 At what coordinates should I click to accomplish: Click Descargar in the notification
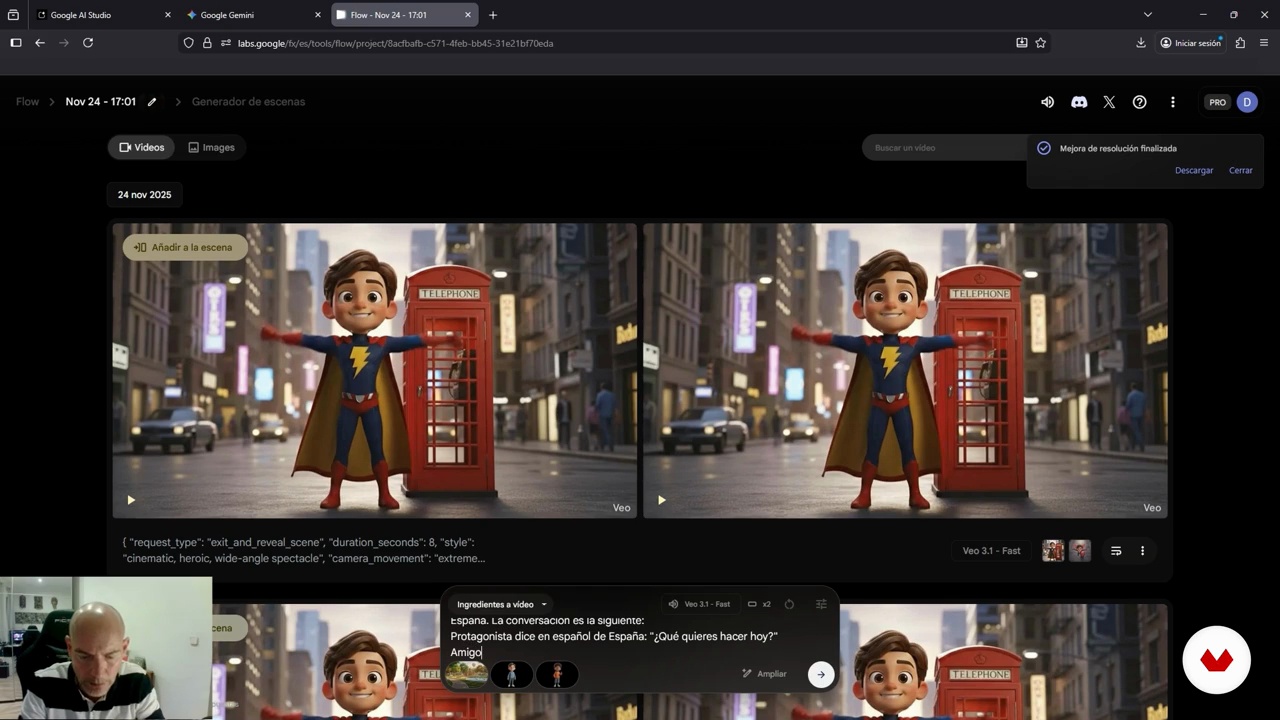pos(1194,170)
